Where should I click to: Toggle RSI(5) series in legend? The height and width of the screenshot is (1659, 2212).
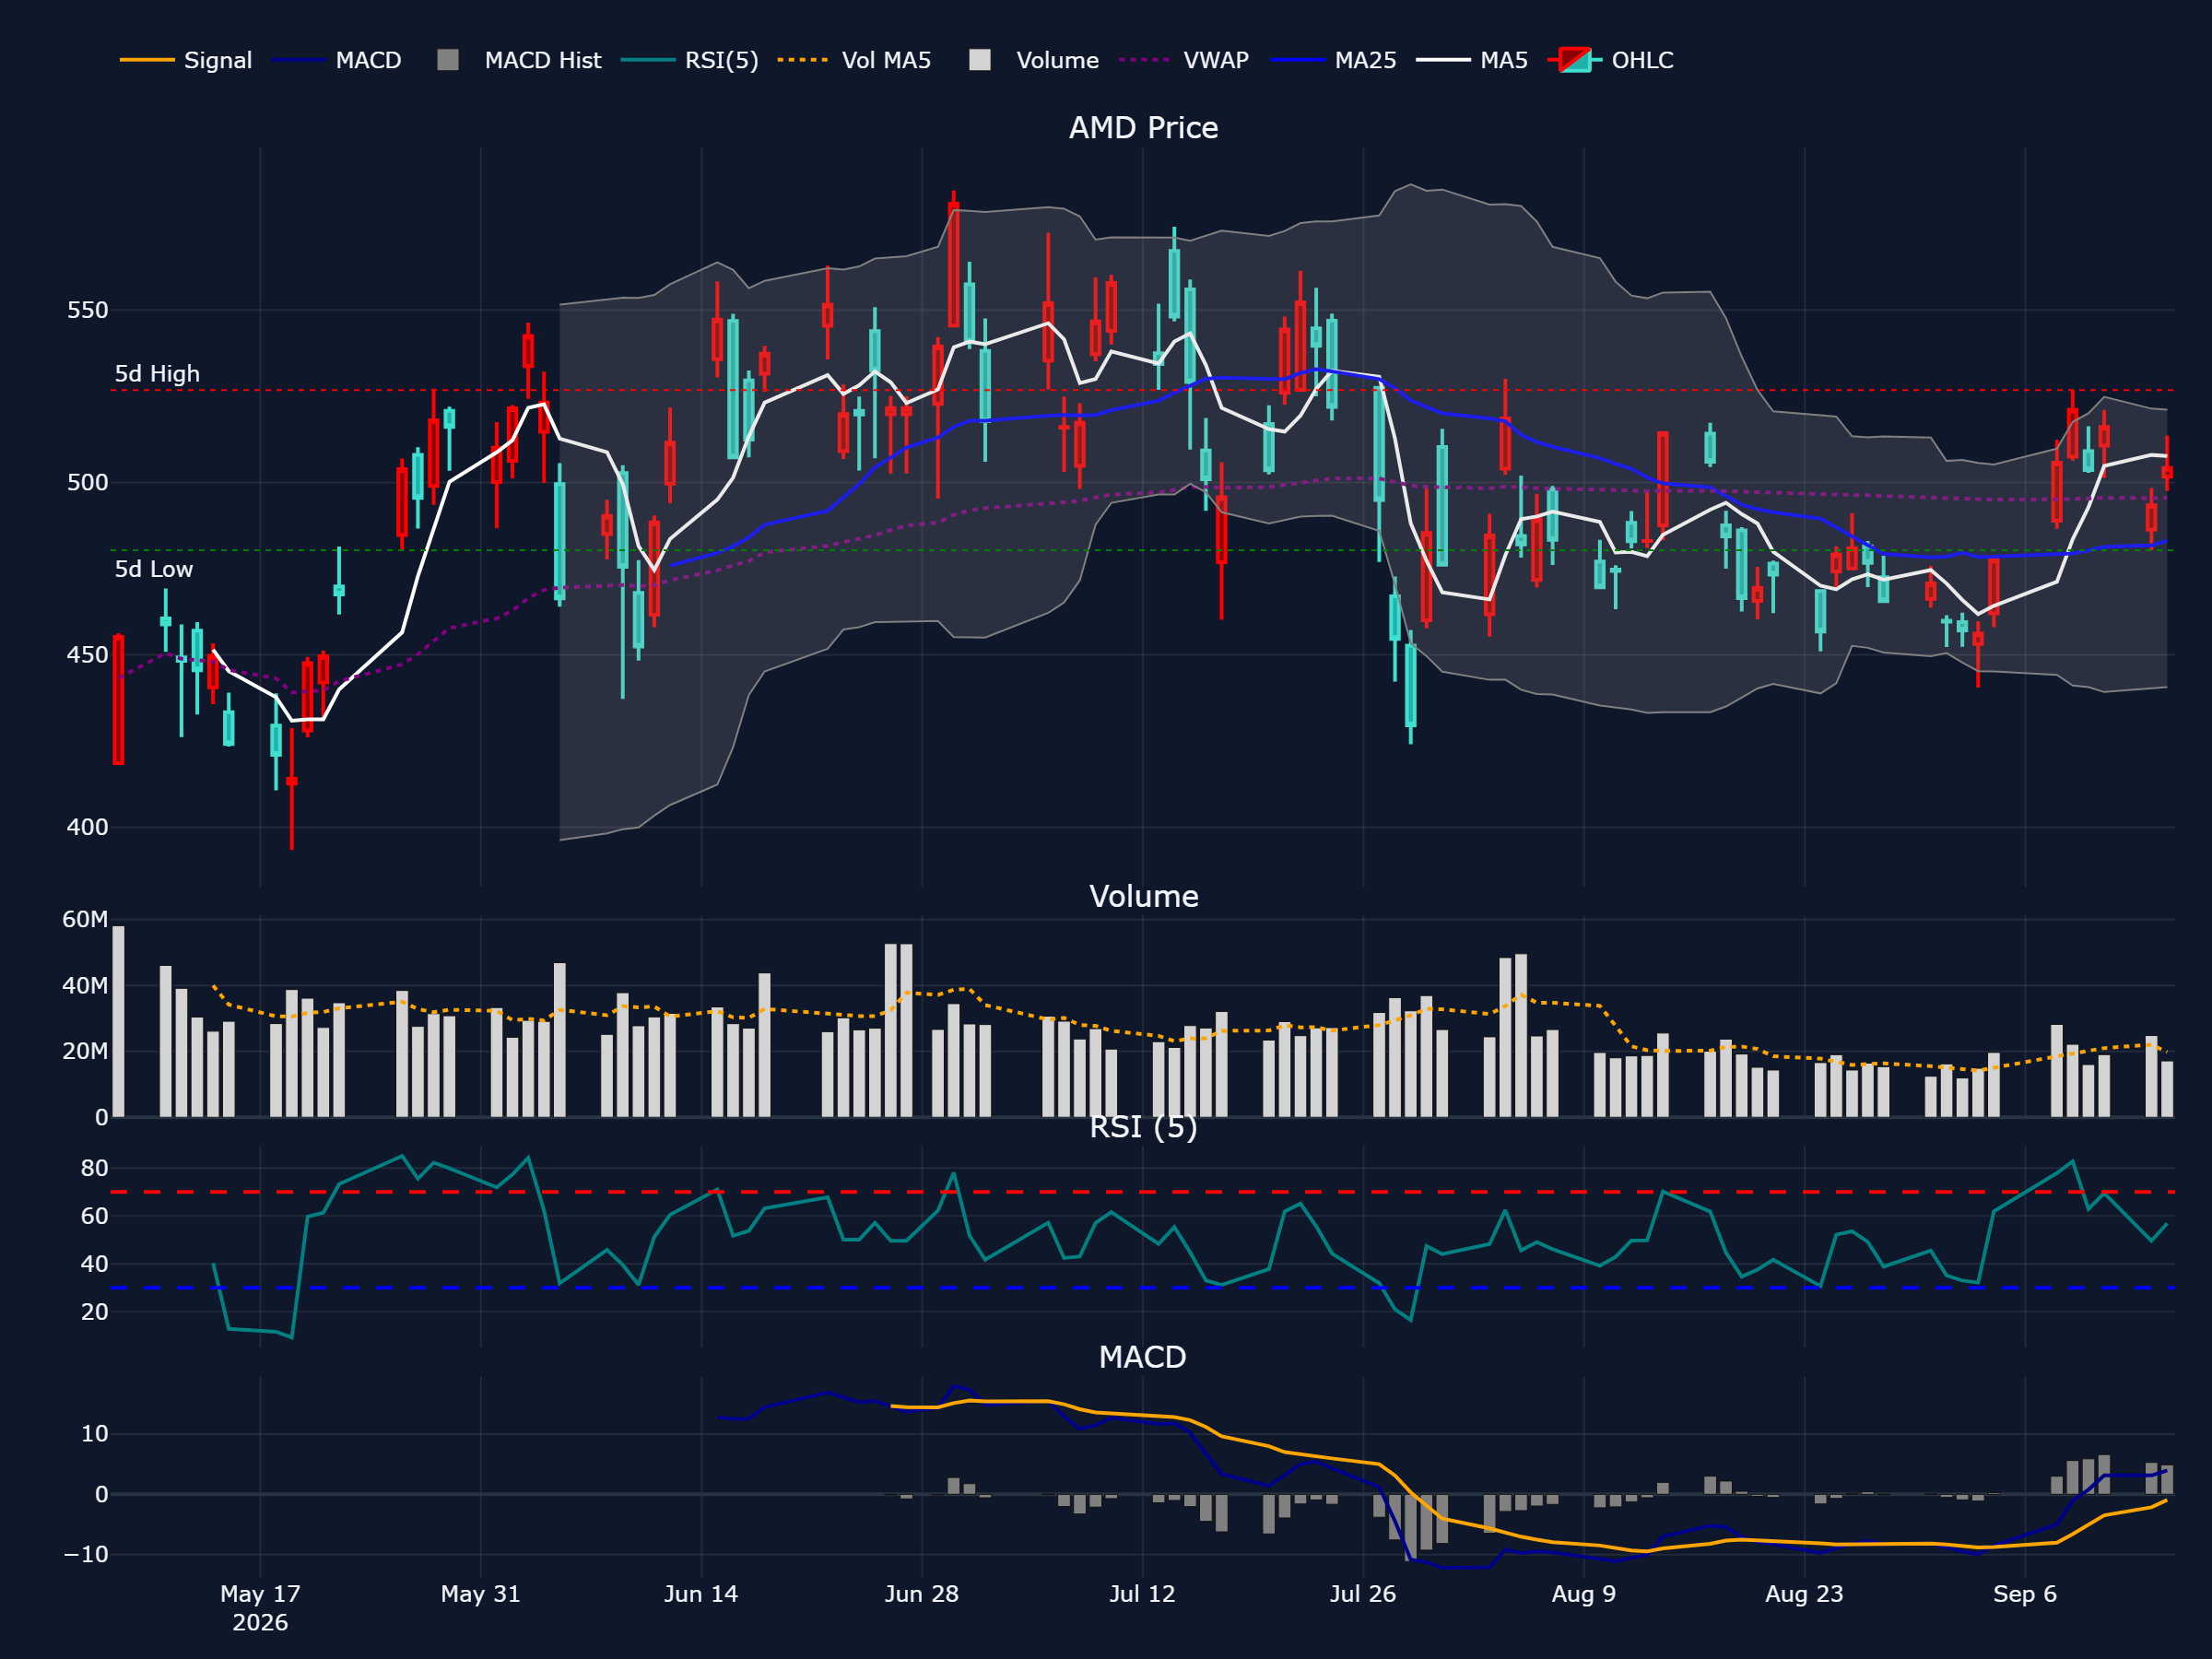[x=690, y=60]
